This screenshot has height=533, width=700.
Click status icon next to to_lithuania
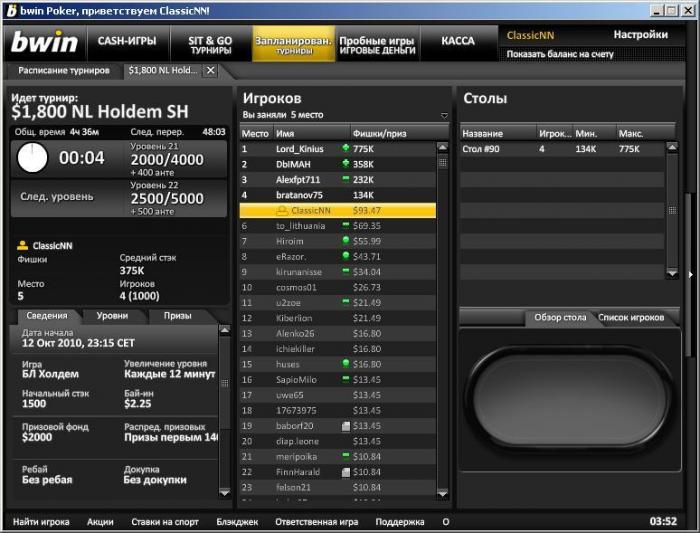(346, 225)
